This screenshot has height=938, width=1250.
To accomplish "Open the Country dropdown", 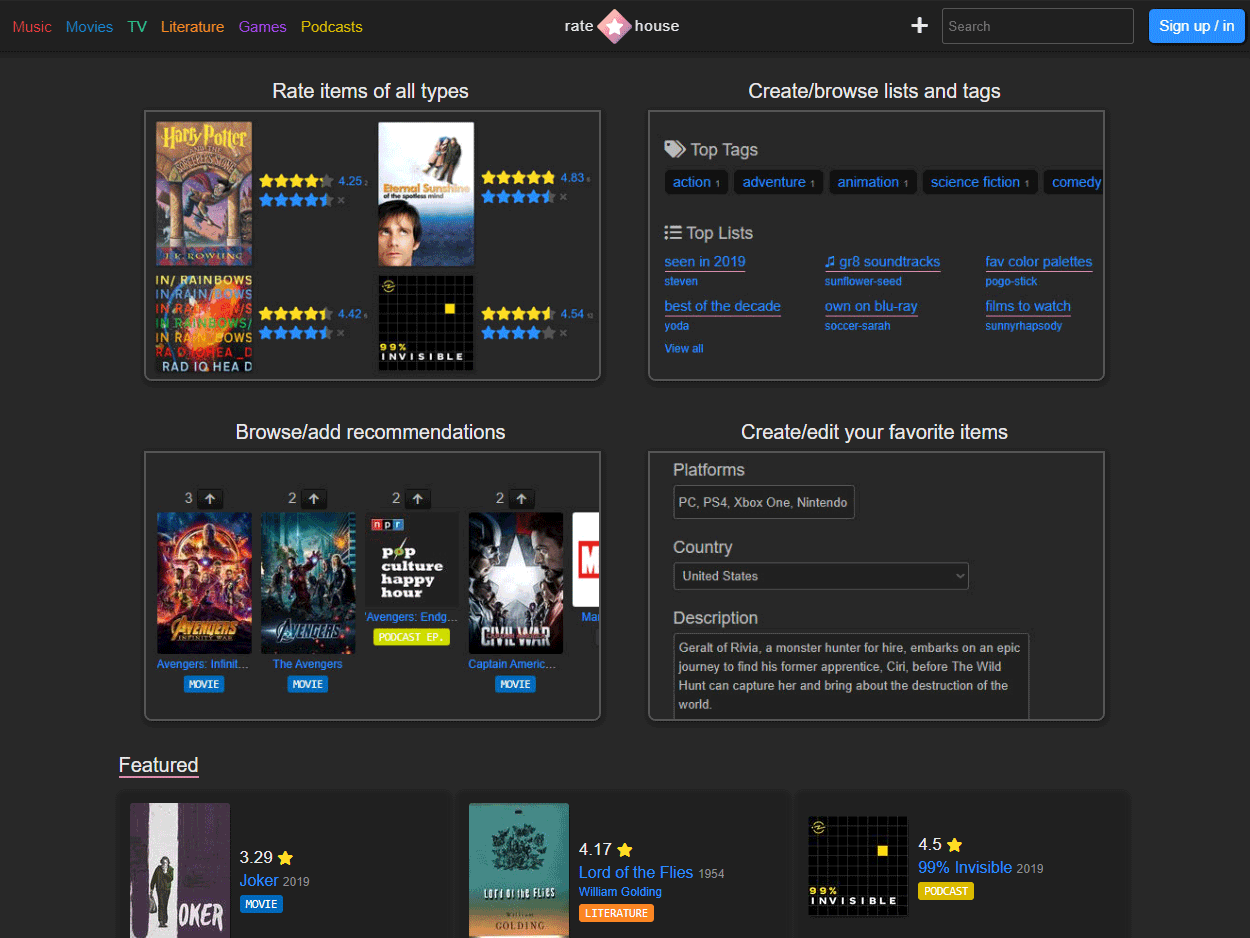I will pos(821,576).
